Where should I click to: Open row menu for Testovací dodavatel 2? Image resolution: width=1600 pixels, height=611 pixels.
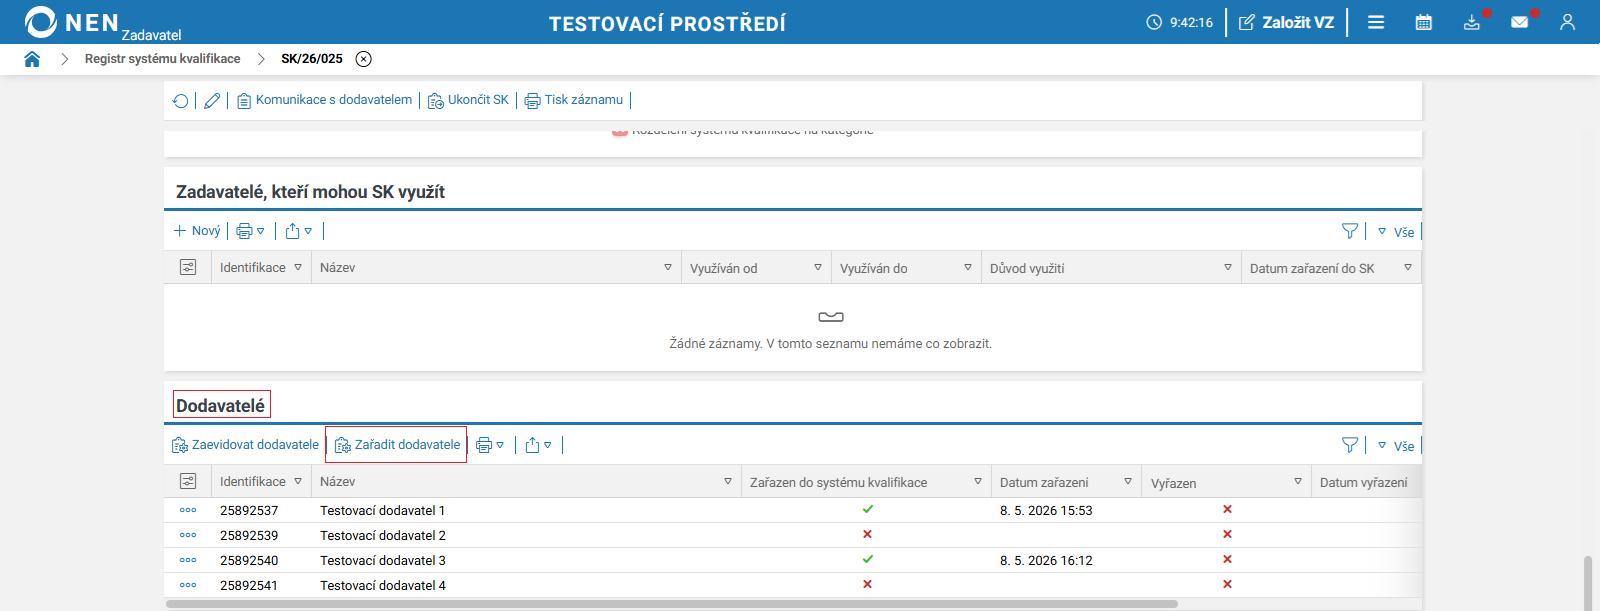(188, 535)
